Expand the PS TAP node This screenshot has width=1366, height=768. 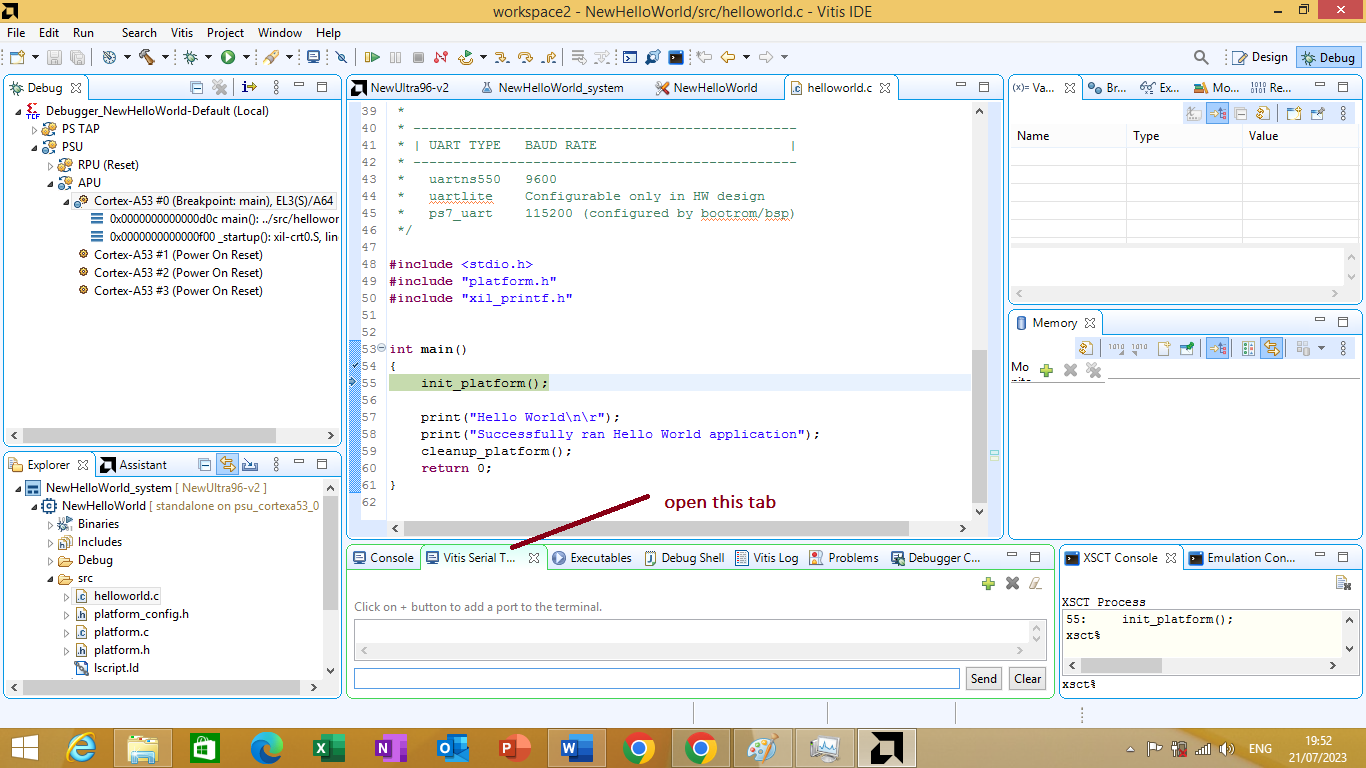(35, 129)
